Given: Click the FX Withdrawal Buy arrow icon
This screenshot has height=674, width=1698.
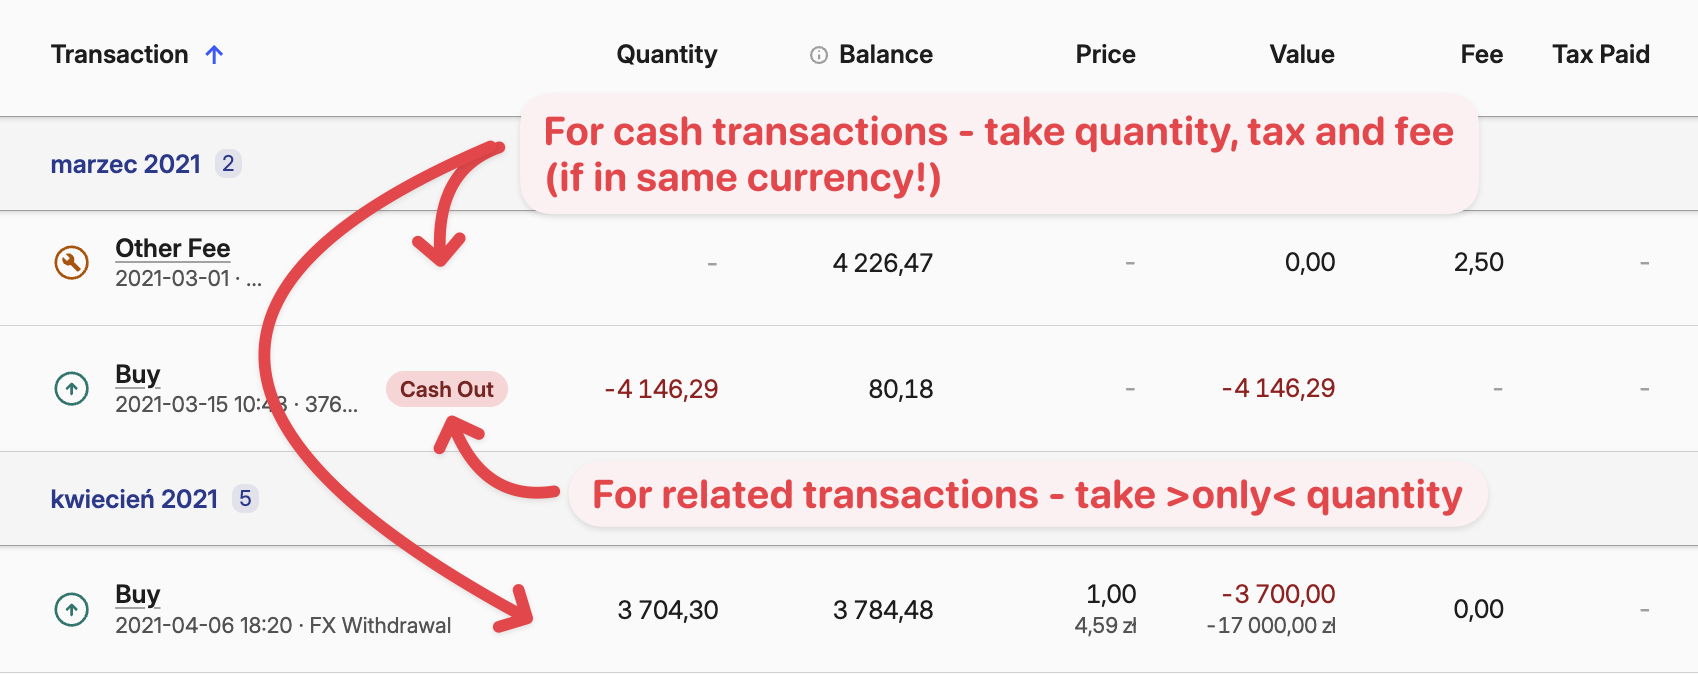Looking at the screenshot, I should point(71,608).
